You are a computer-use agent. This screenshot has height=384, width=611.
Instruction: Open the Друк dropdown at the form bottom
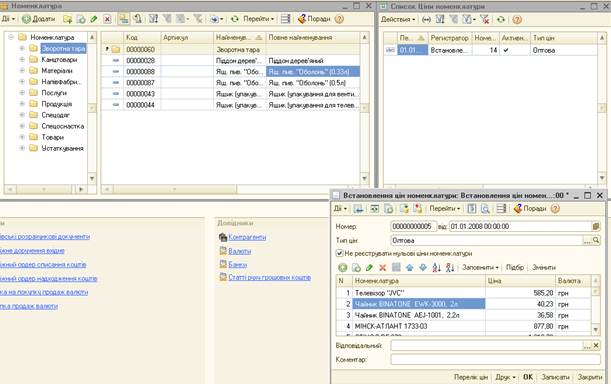(505, 377)
